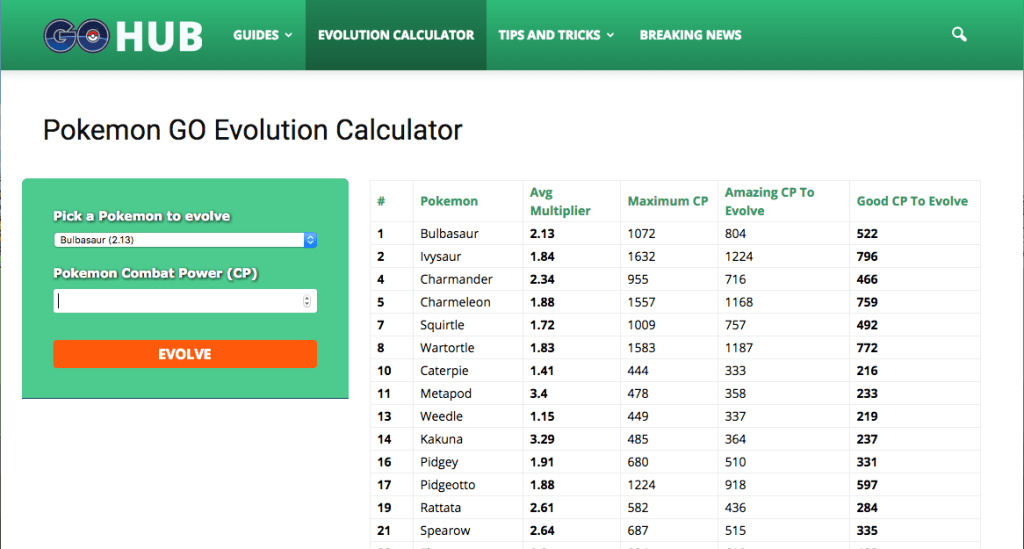Select Charmander in the table
The width and height of the screenshot is (1024, 549).
pyautogui.click(x=456, y=279)
